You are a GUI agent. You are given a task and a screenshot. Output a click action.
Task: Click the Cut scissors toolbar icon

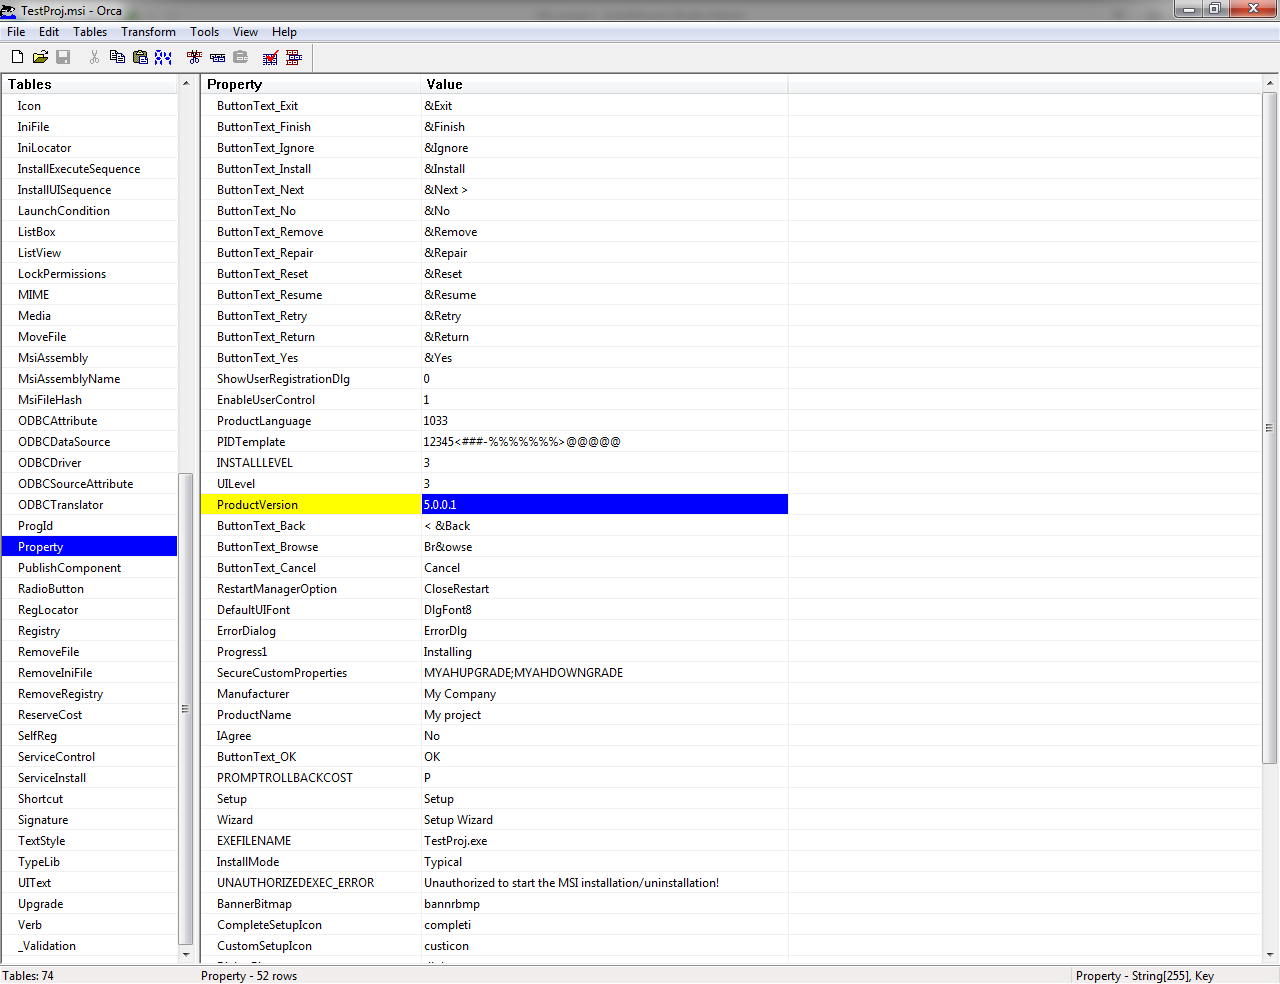(94, 57)
